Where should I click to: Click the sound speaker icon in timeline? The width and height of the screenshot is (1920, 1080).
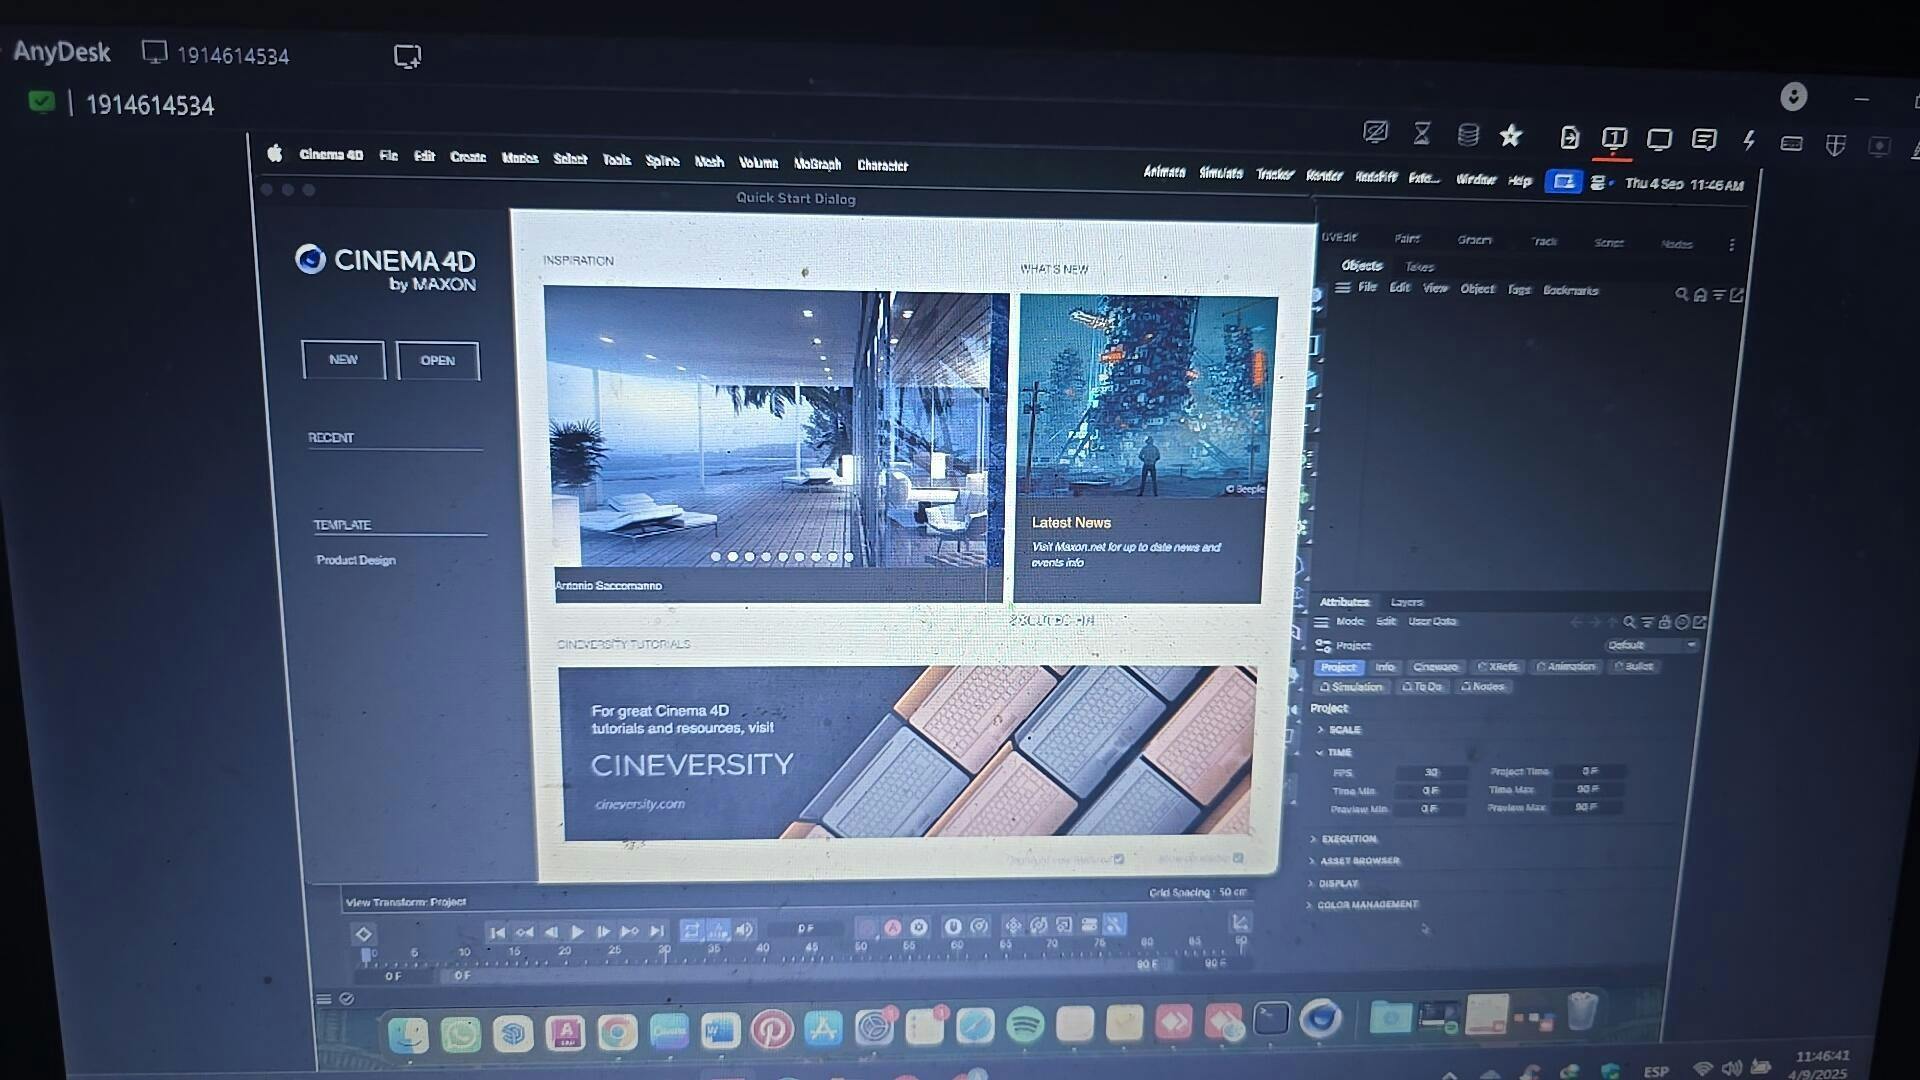tap(744, 930)
